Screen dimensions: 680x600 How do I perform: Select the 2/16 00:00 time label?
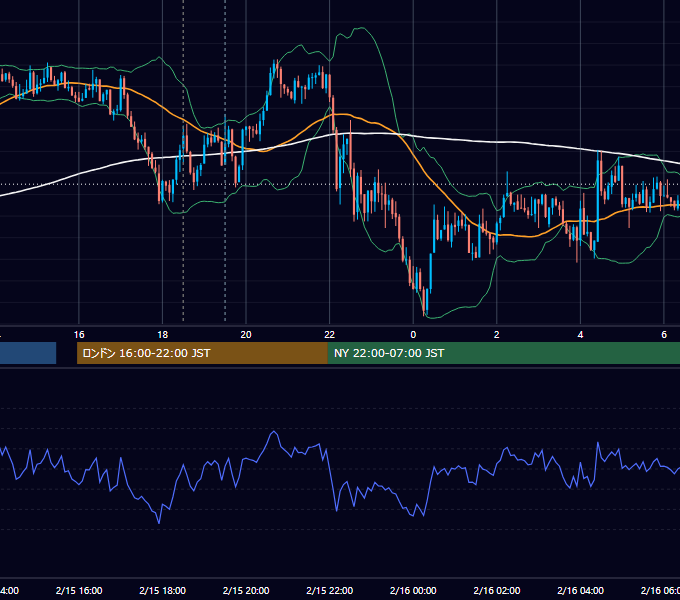[413, 590]
